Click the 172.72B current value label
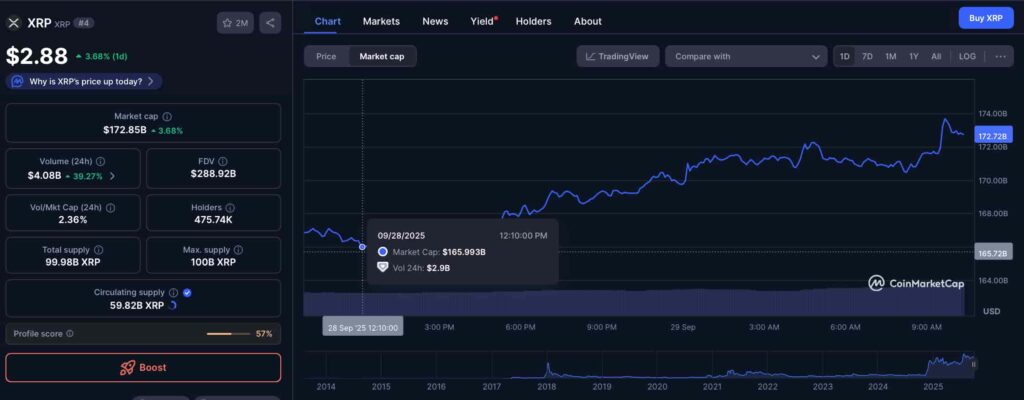The width and height of the screenshot is (1024, 400). point(993,136)
